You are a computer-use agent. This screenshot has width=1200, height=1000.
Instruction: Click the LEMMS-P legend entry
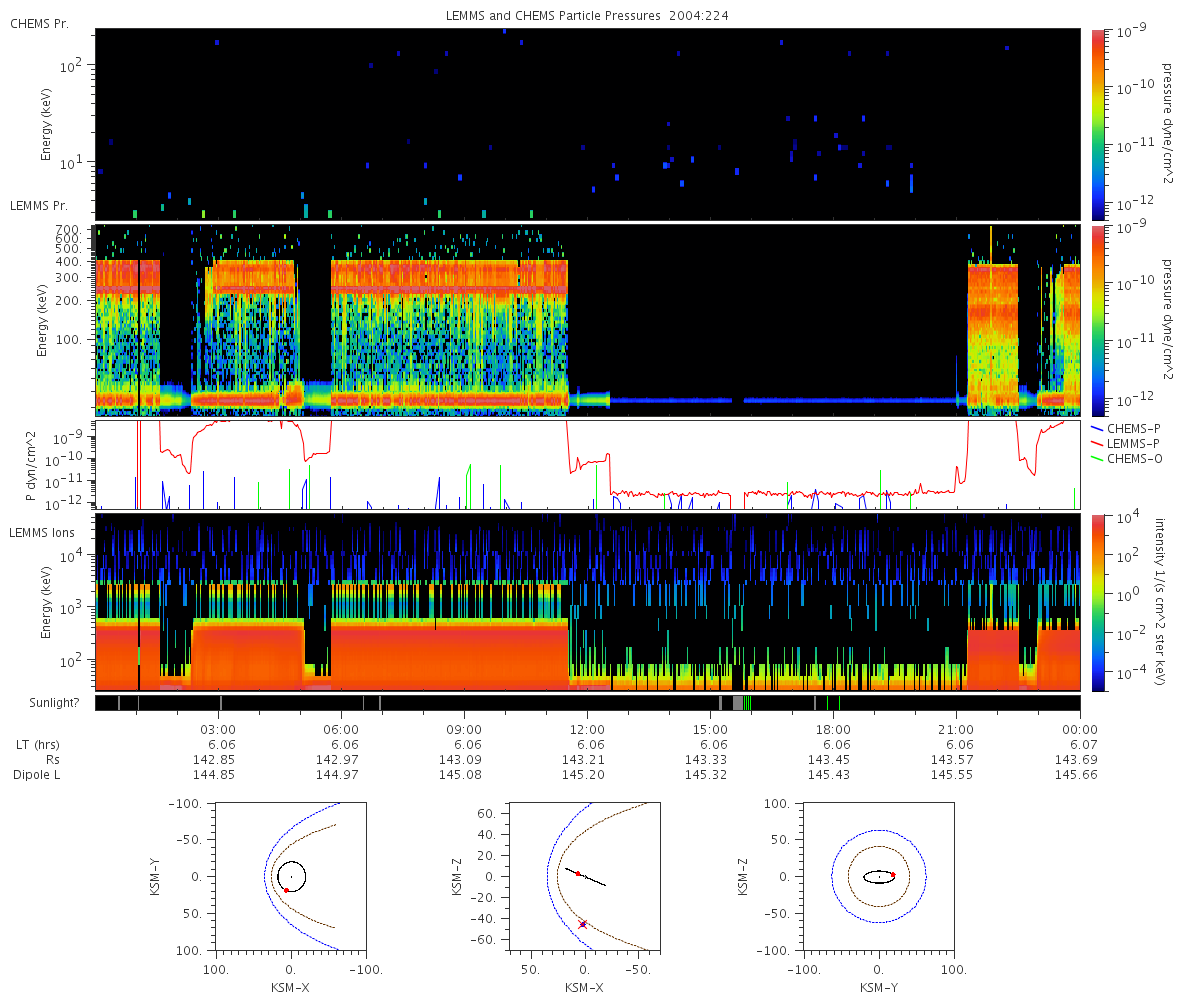[x=1121, y=443]
